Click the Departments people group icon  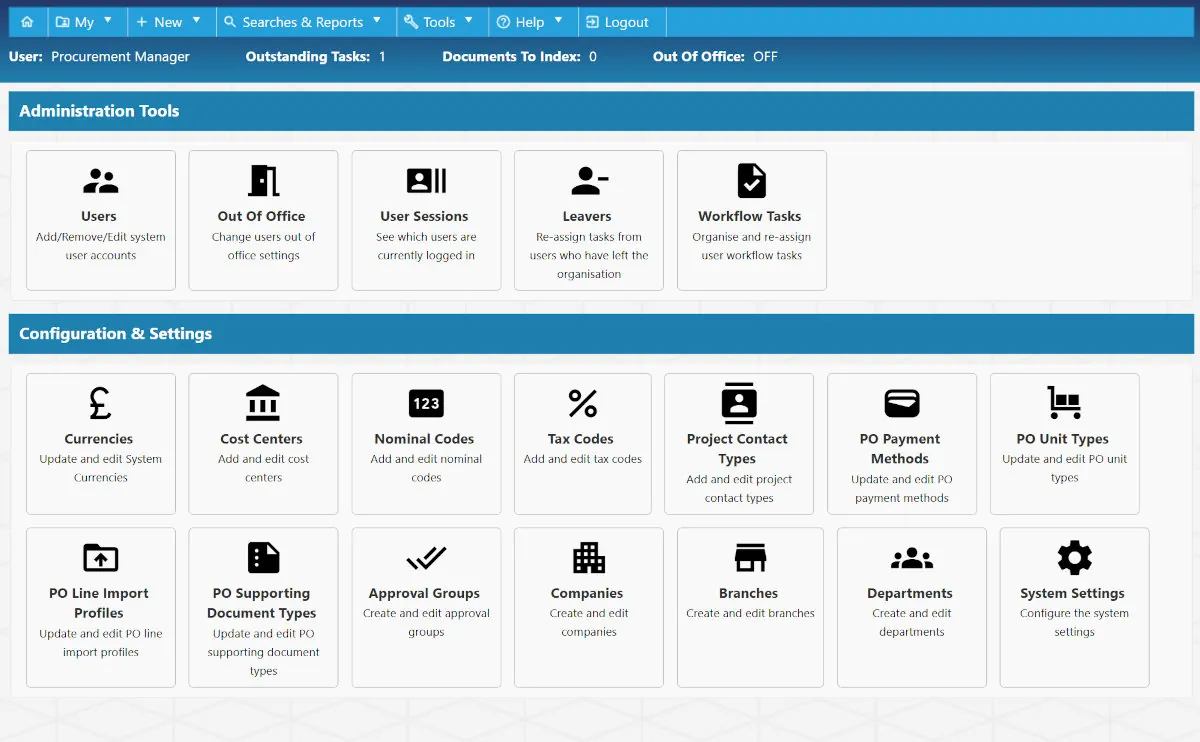pos(911,557)
